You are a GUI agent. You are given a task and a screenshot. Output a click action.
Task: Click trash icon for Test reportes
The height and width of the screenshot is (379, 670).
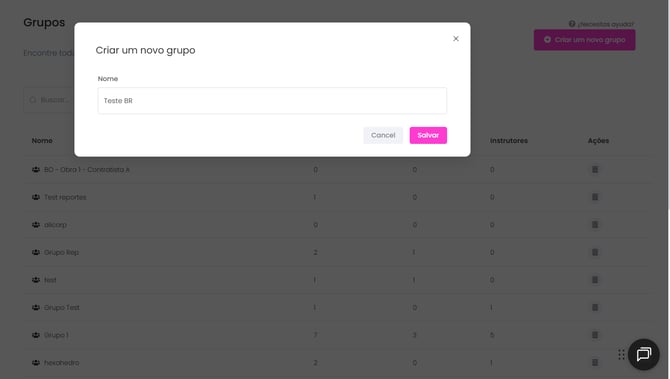tap(595, 197)
